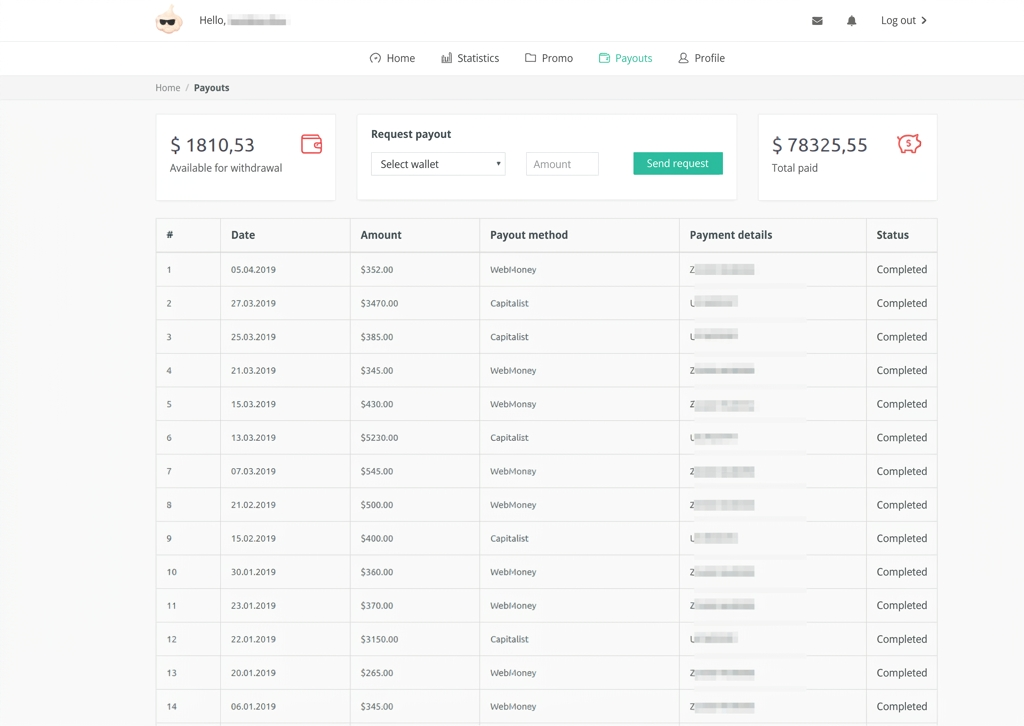1024x726 pixels.
Task: Click the user avatar with sunglasses
Action: [x=169, y=20]
